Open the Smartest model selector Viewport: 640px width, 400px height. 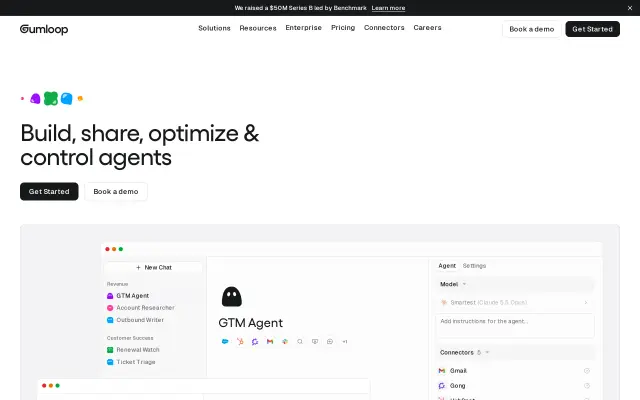tap(515, 302)
